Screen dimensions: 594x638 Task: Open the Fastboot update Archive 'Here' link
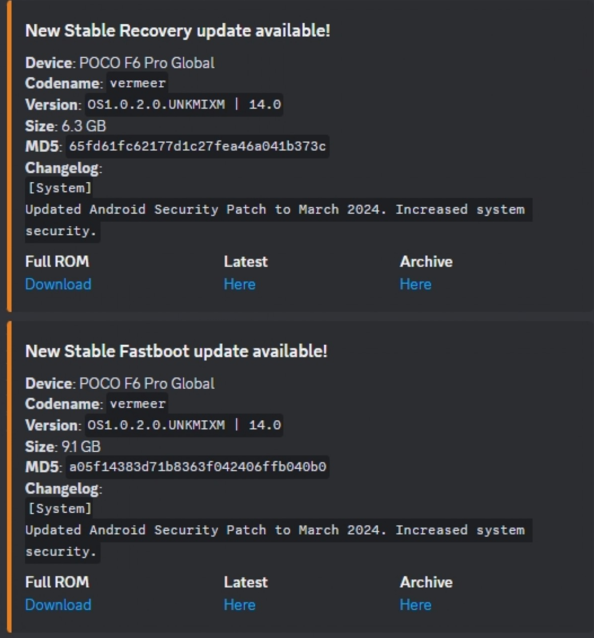415,605
